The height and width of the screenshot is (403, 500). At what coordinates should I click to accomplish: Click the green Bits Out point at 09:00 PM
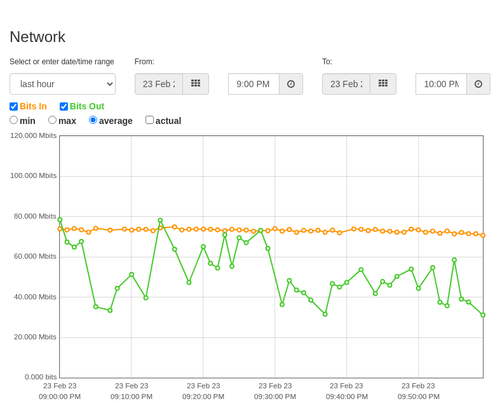(60, 220)
